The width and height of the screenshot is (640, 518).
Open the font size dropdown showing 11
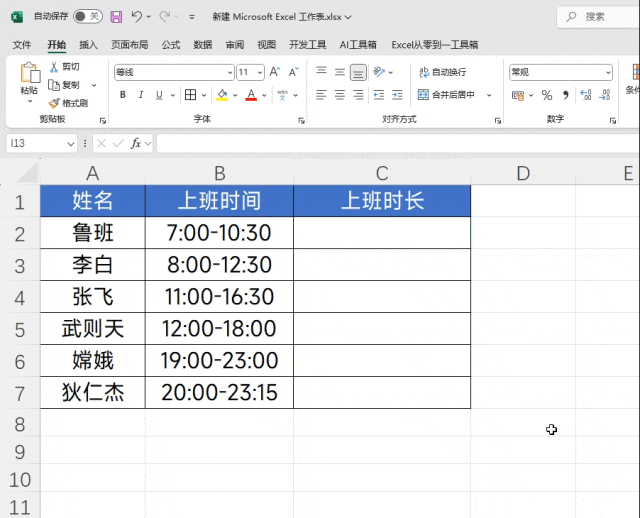coord(260,73)
